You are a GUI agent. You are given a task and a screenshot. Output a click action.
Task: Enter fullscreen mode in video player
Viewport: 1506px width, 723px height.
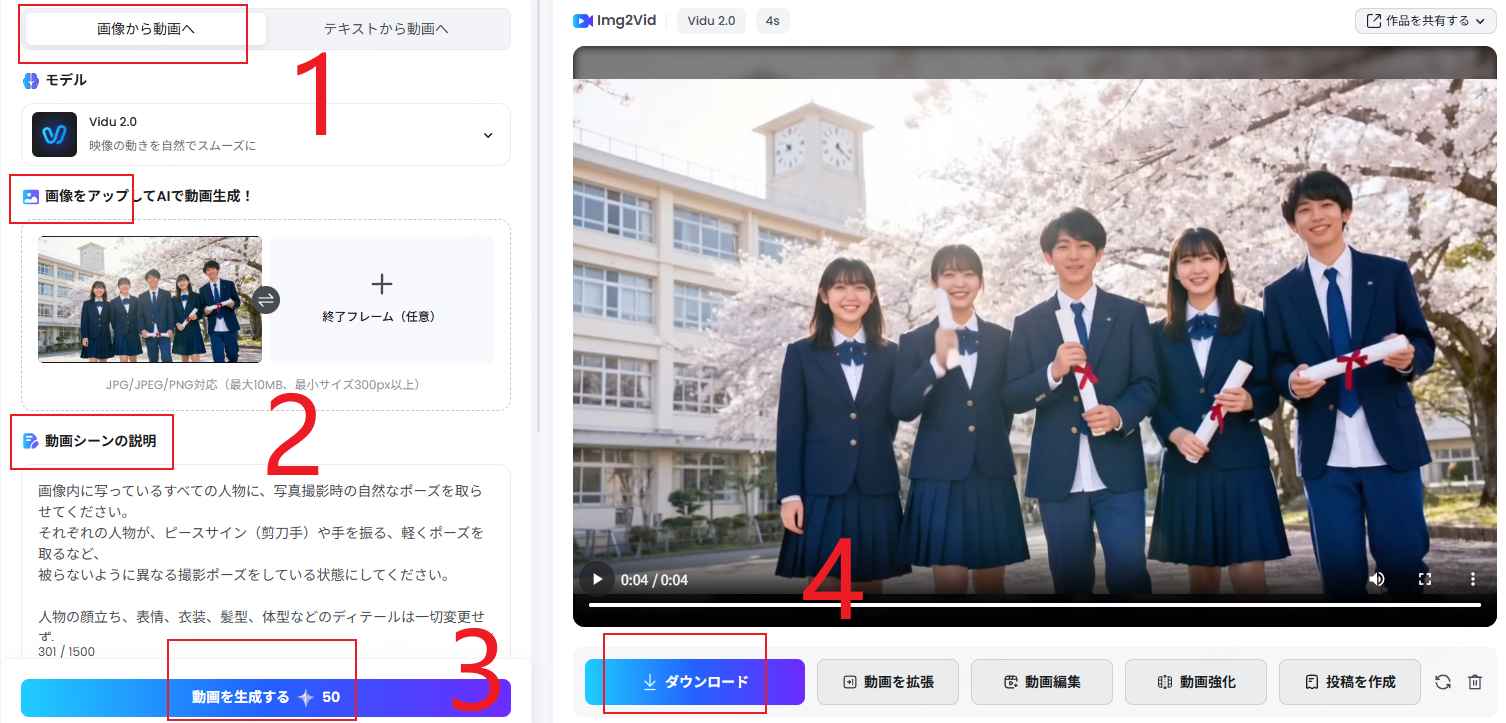[1425, 579]
